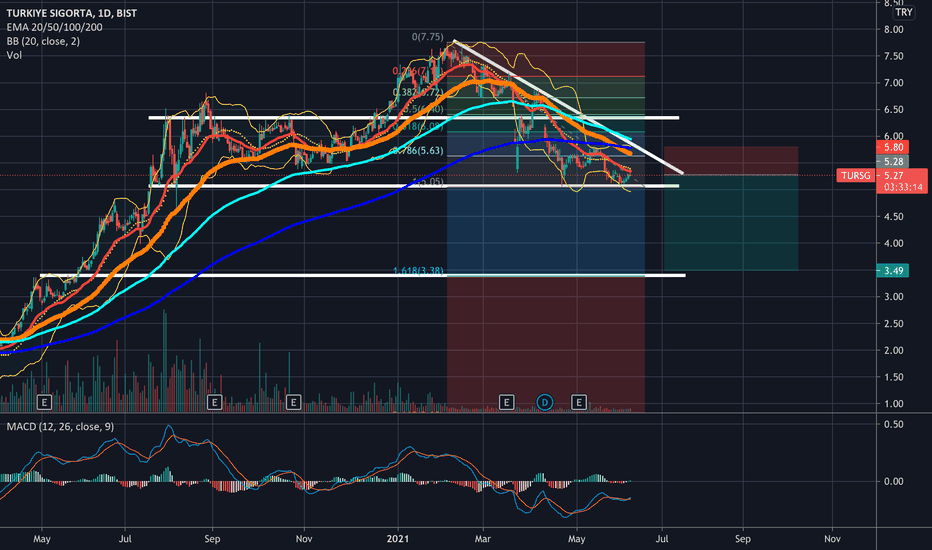This screenshot has height=550, width=932.
Task: Click the green 3.49 target price label
Action: (893, 271)
